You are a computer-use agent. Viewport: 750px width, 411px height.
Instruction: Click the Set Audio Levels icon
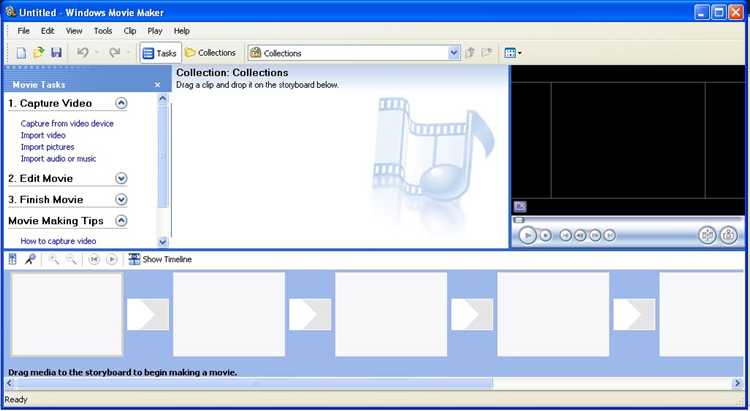point(13,259)
